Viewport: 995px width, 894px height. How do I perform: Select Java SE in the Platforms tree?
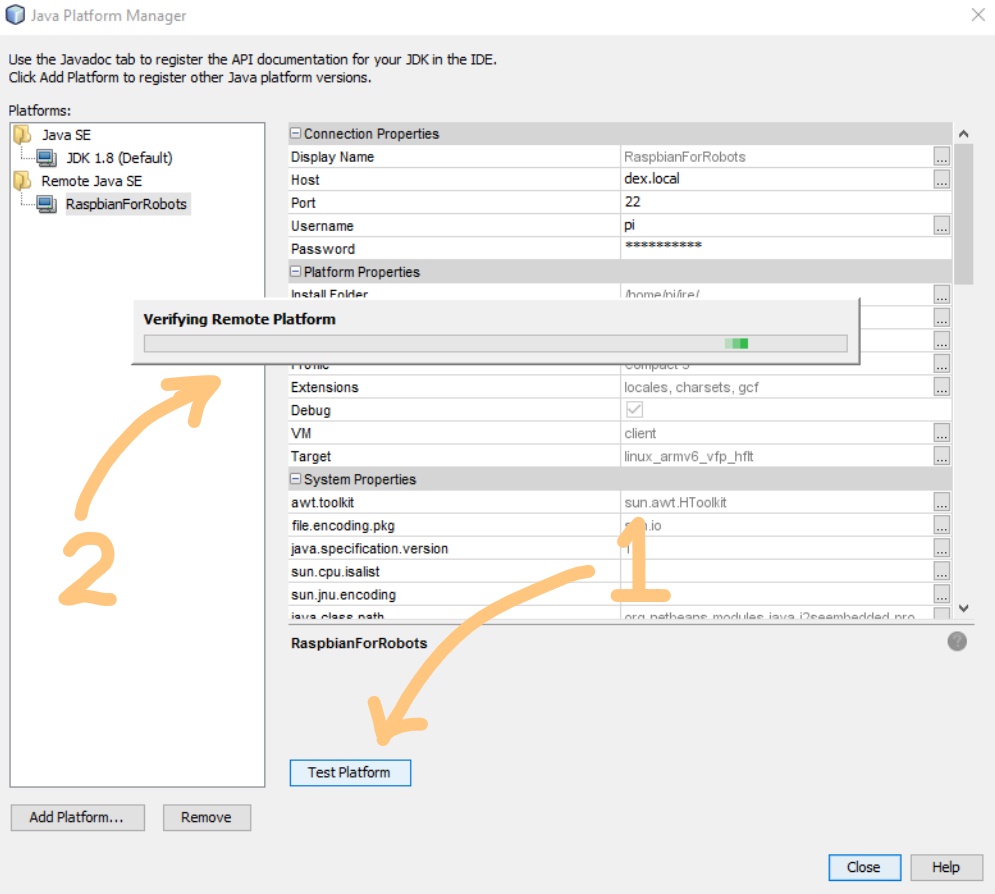66,135
